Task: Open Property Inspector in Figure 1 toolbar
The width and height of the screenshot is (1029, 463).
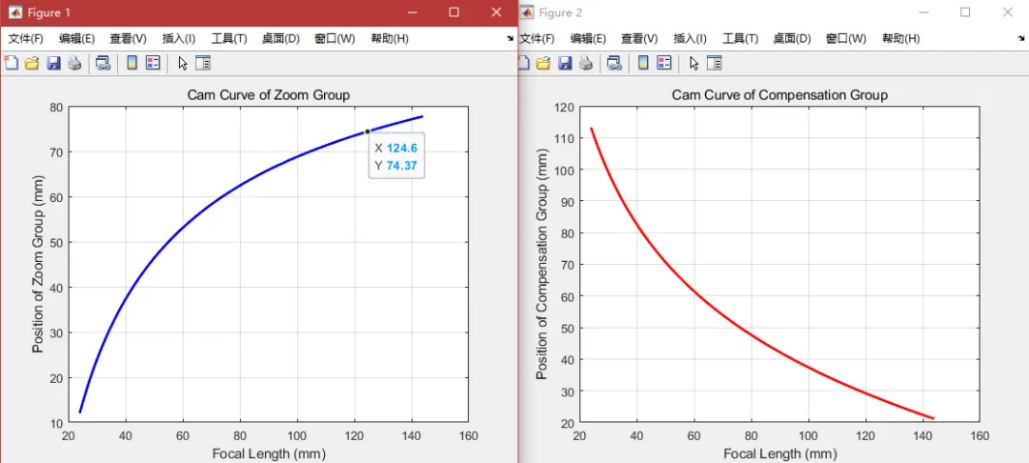Action: [203, 63]
